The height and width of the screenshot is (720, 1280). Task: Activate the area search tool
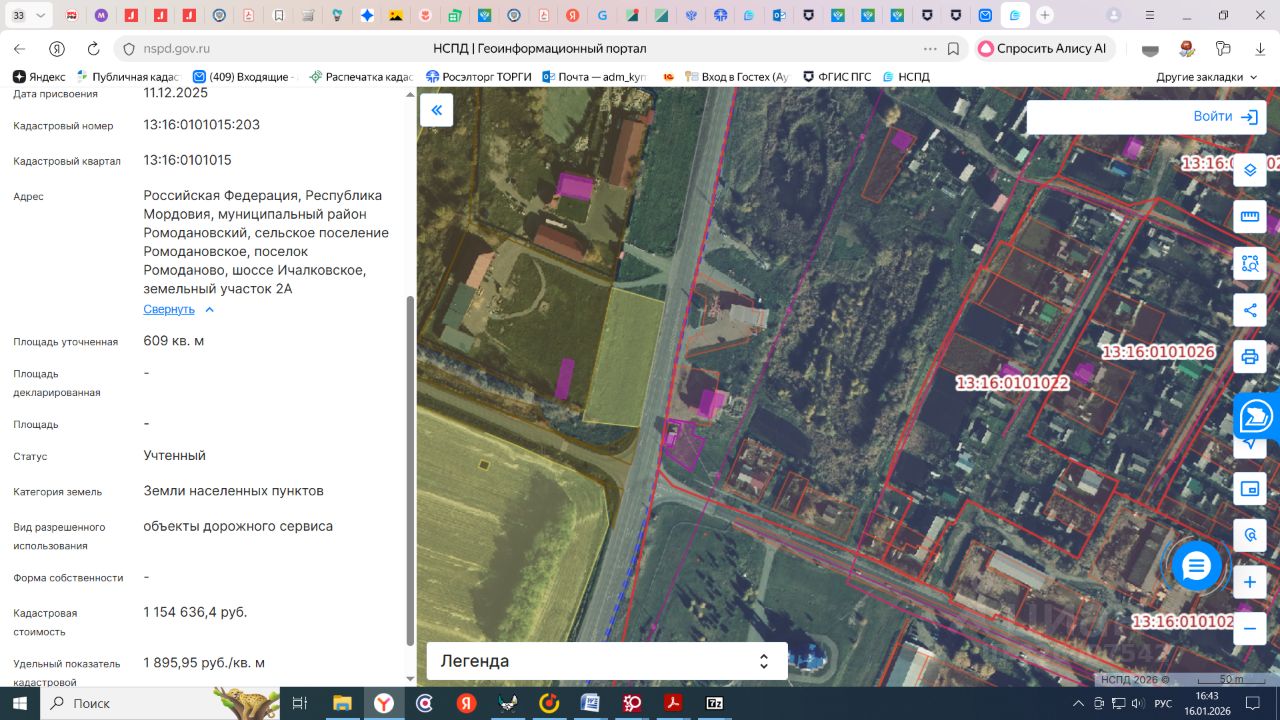[x=1249, y=264]
